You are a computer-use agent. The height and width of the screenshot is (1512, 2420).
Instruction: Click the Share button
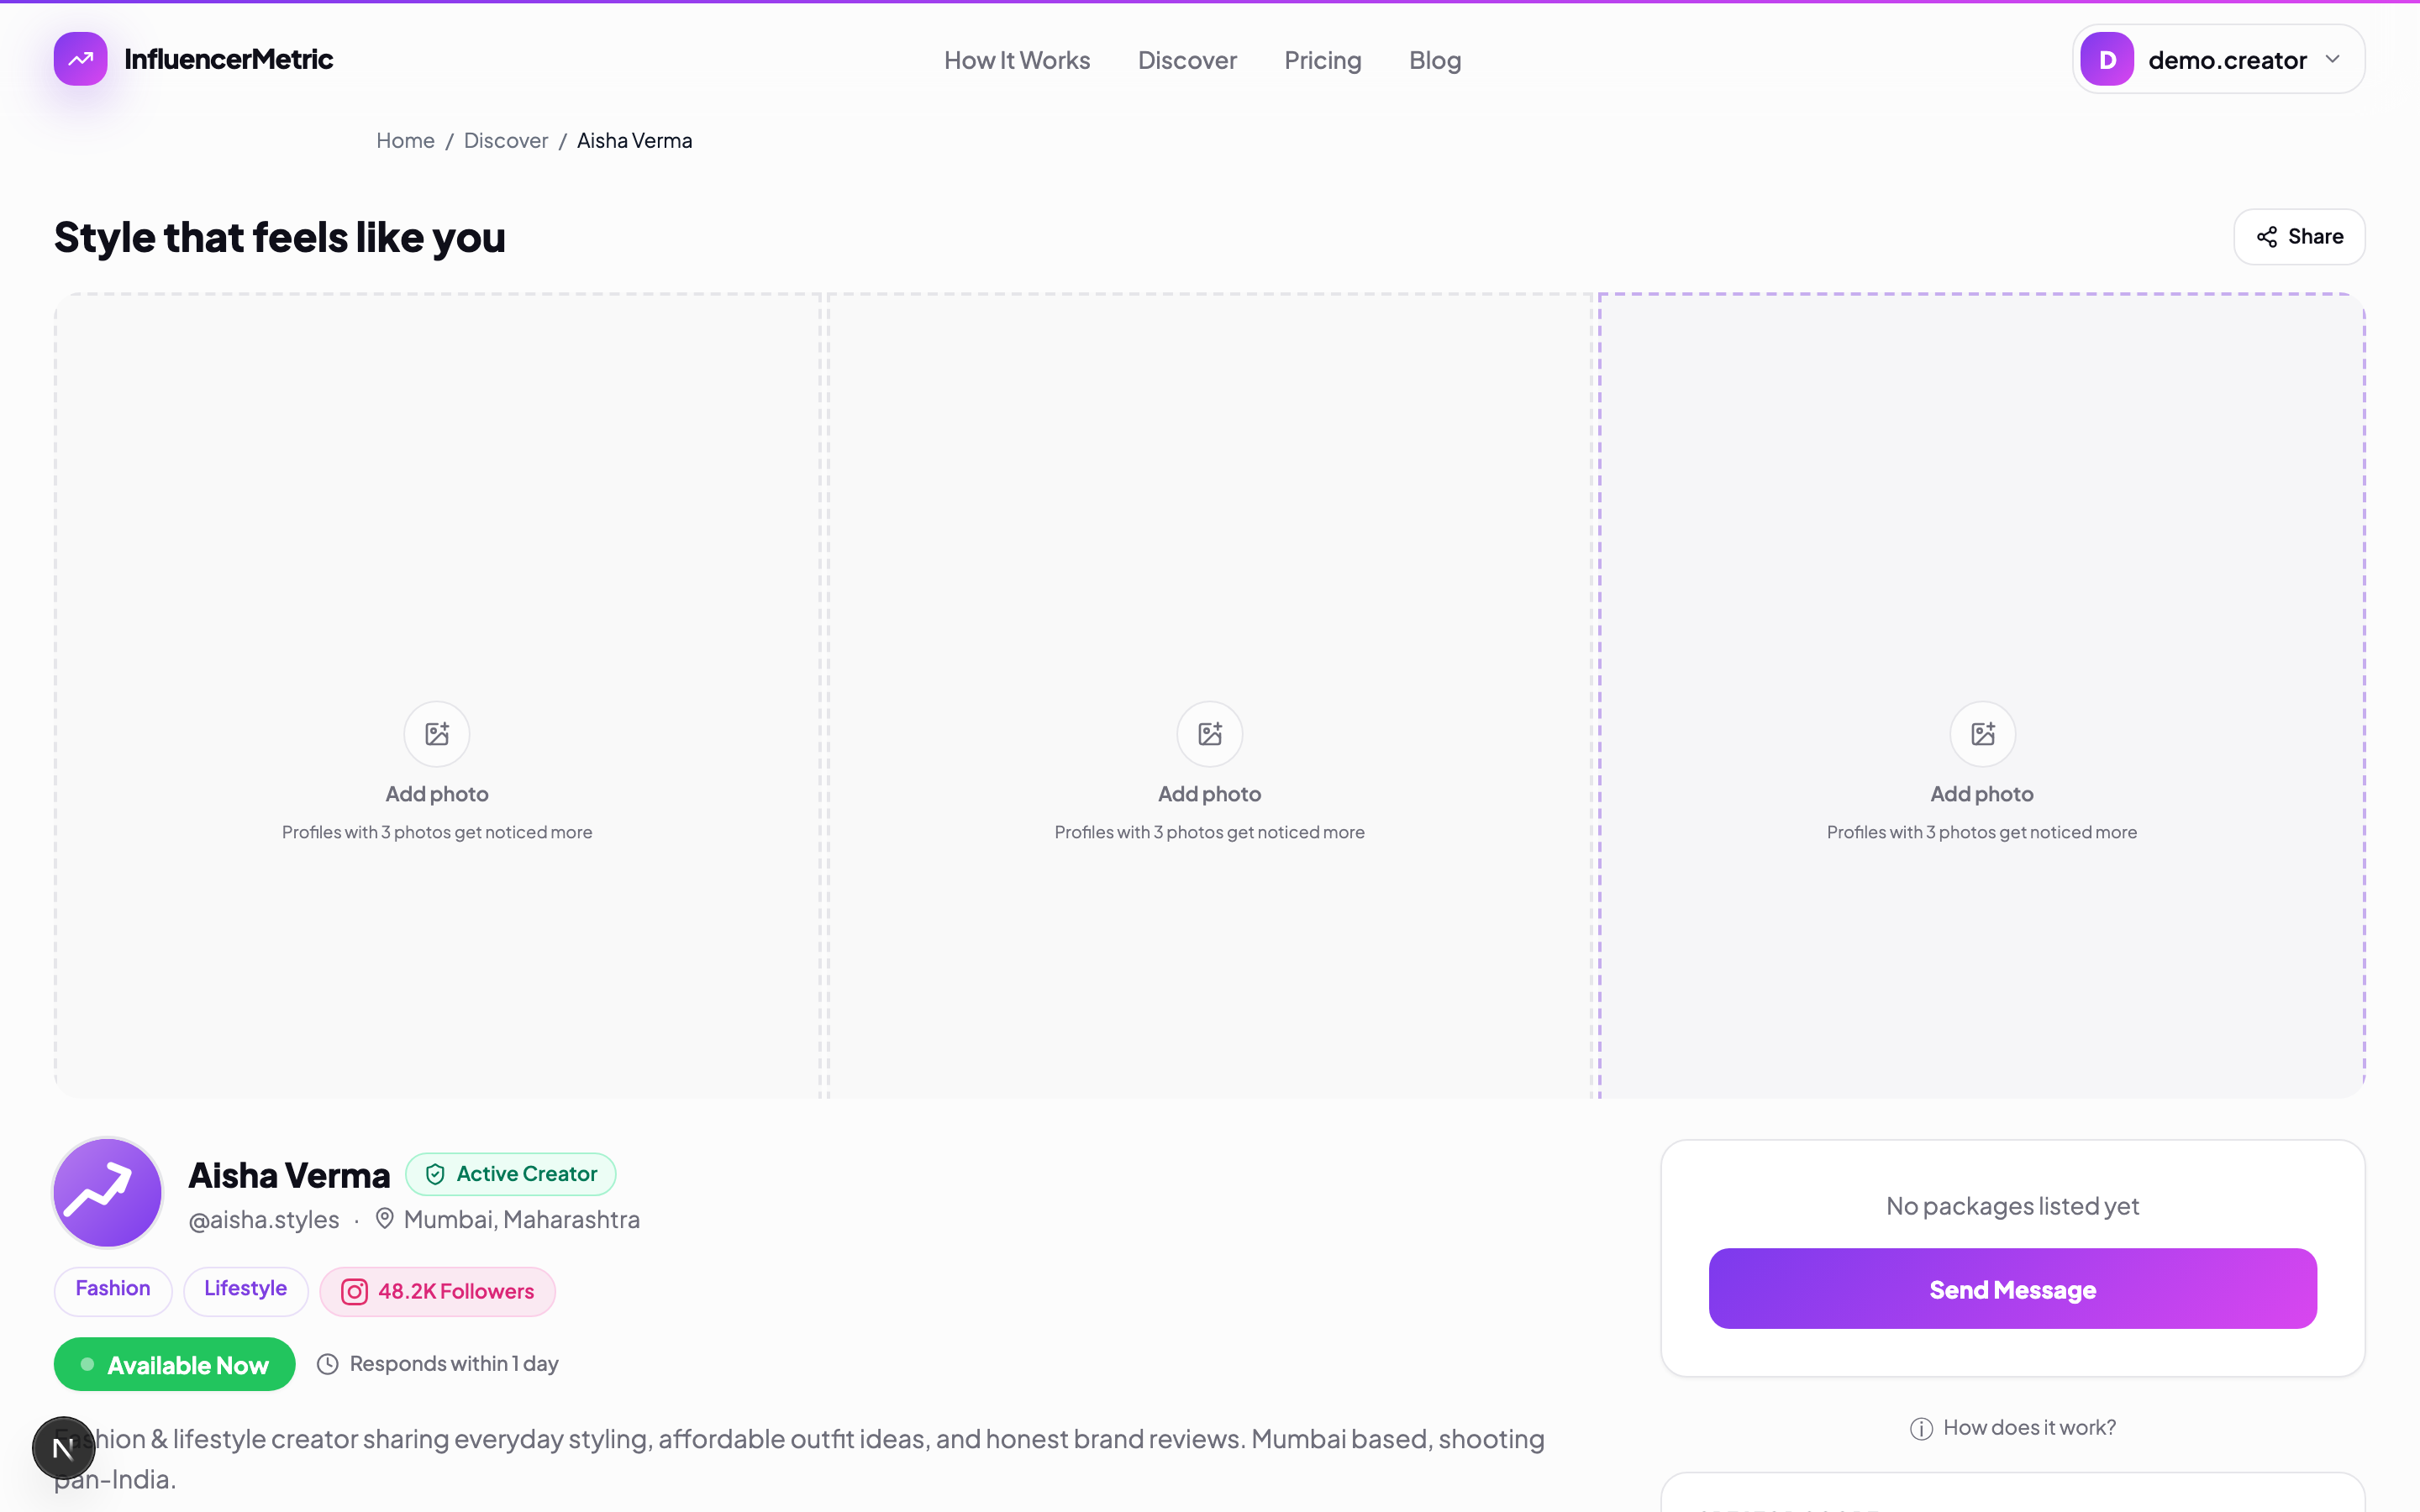click(2299, 237)
